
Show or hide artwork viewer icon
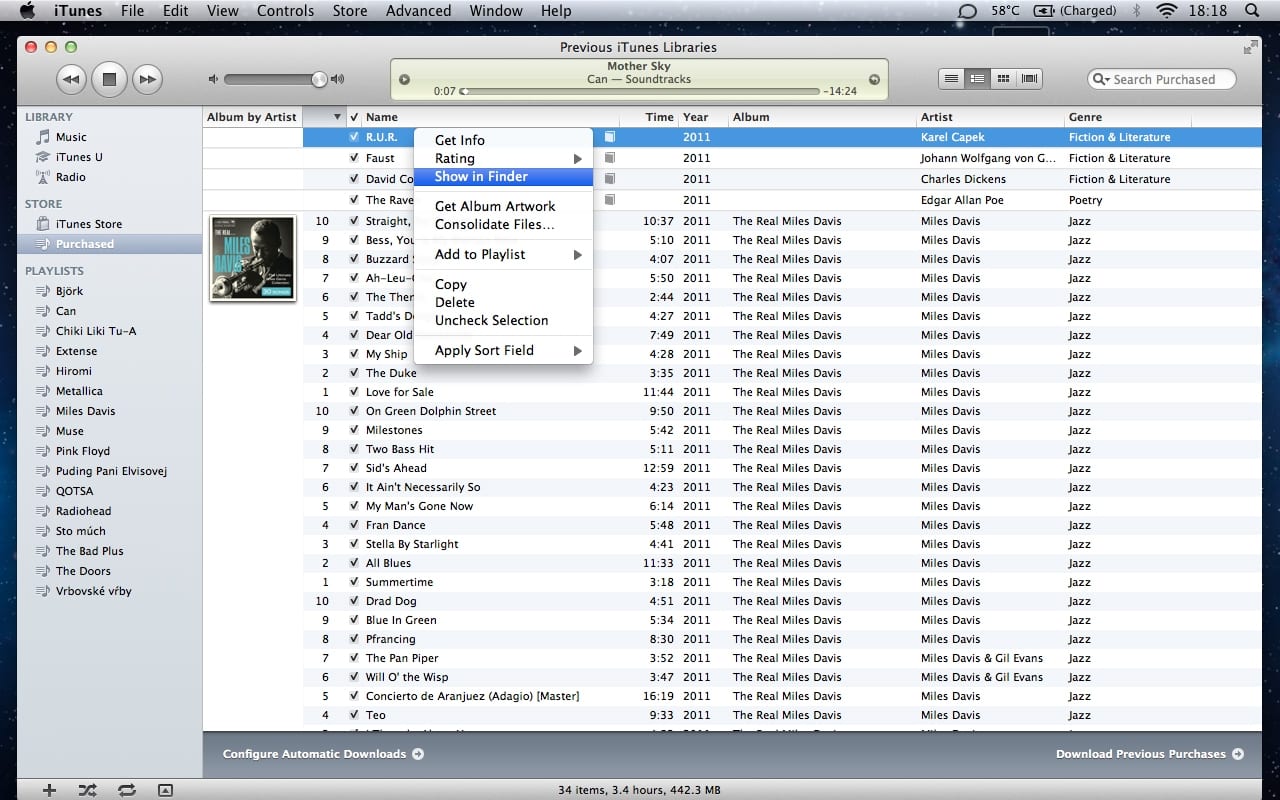coord(165,790)
